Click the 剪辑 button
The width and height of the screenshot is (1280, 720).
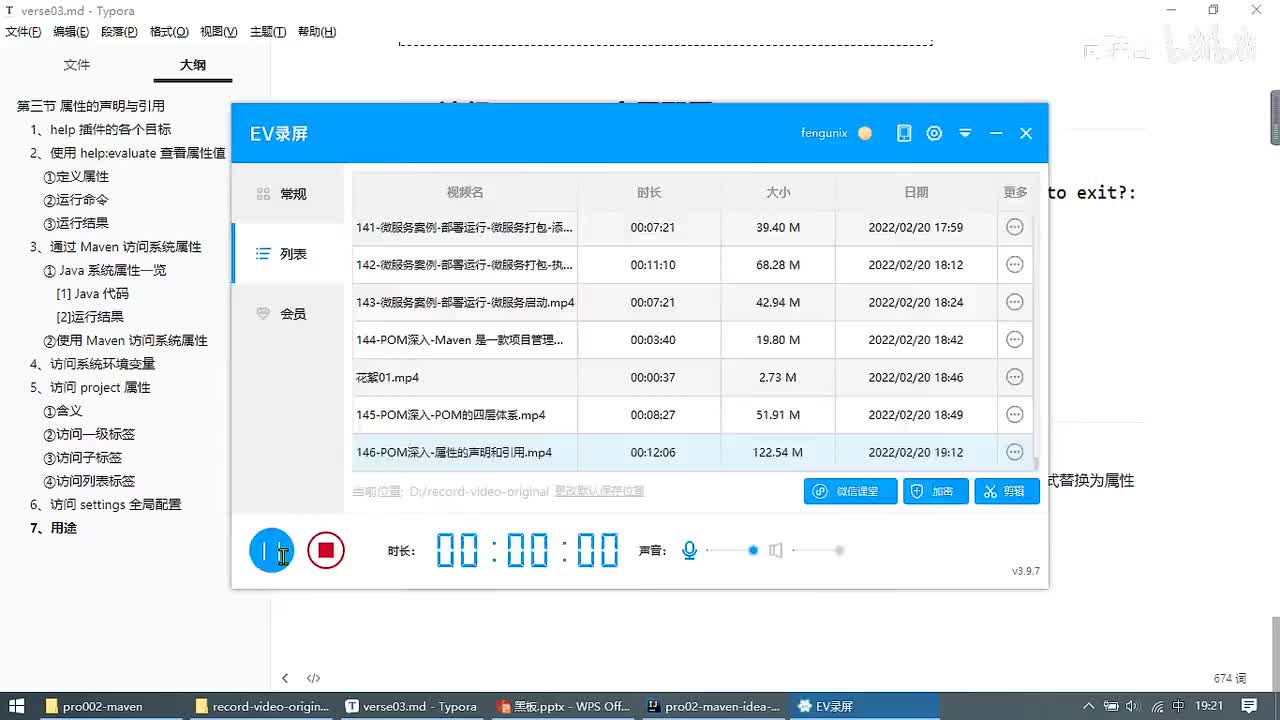coord(1007,491)
